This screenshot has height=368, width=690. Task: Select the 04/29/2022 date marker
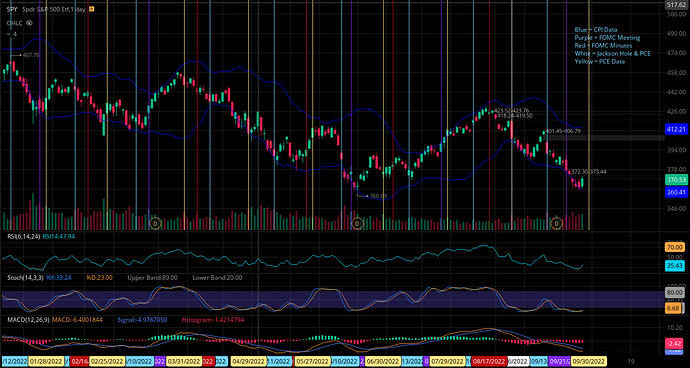(x=249, y=361)
